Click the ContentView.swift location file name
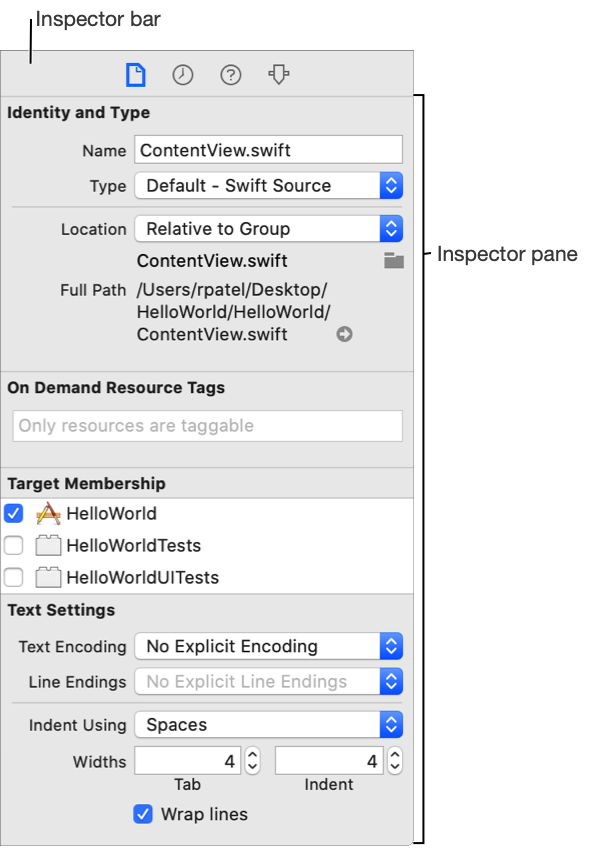The image size is (594, 848). click(x=212, y=261)
